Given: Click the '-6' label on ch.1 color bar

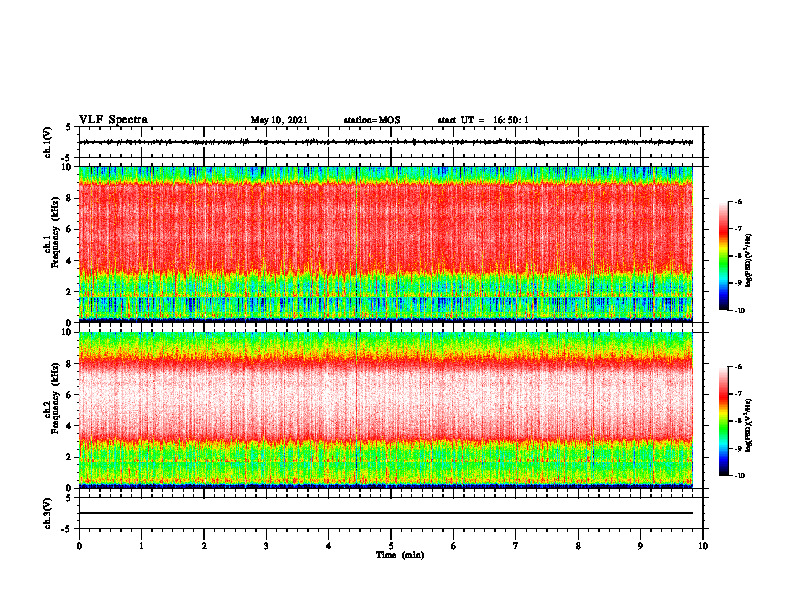Looking at the screenshot, I should pyautogui.click(x=738, y=202).
